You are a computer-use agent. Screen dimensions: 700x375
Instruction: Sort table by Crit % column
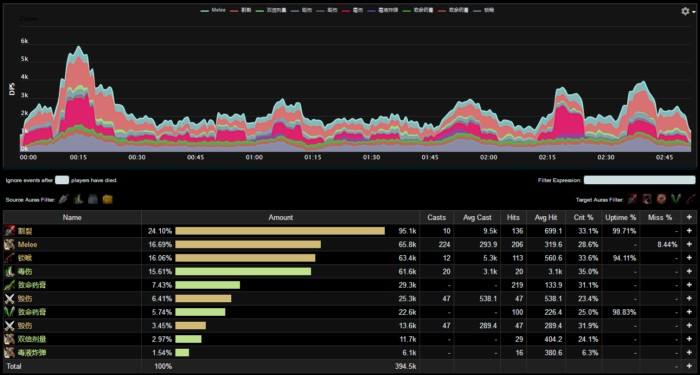pos(583,217)
